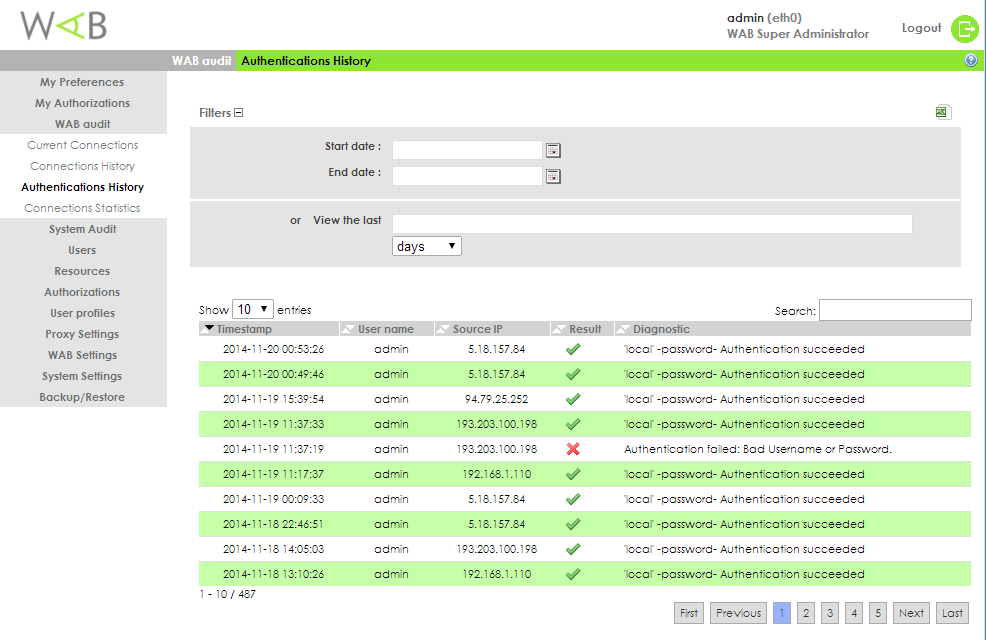Click the Logout link text
986x640 pixels.
[921, 28]
